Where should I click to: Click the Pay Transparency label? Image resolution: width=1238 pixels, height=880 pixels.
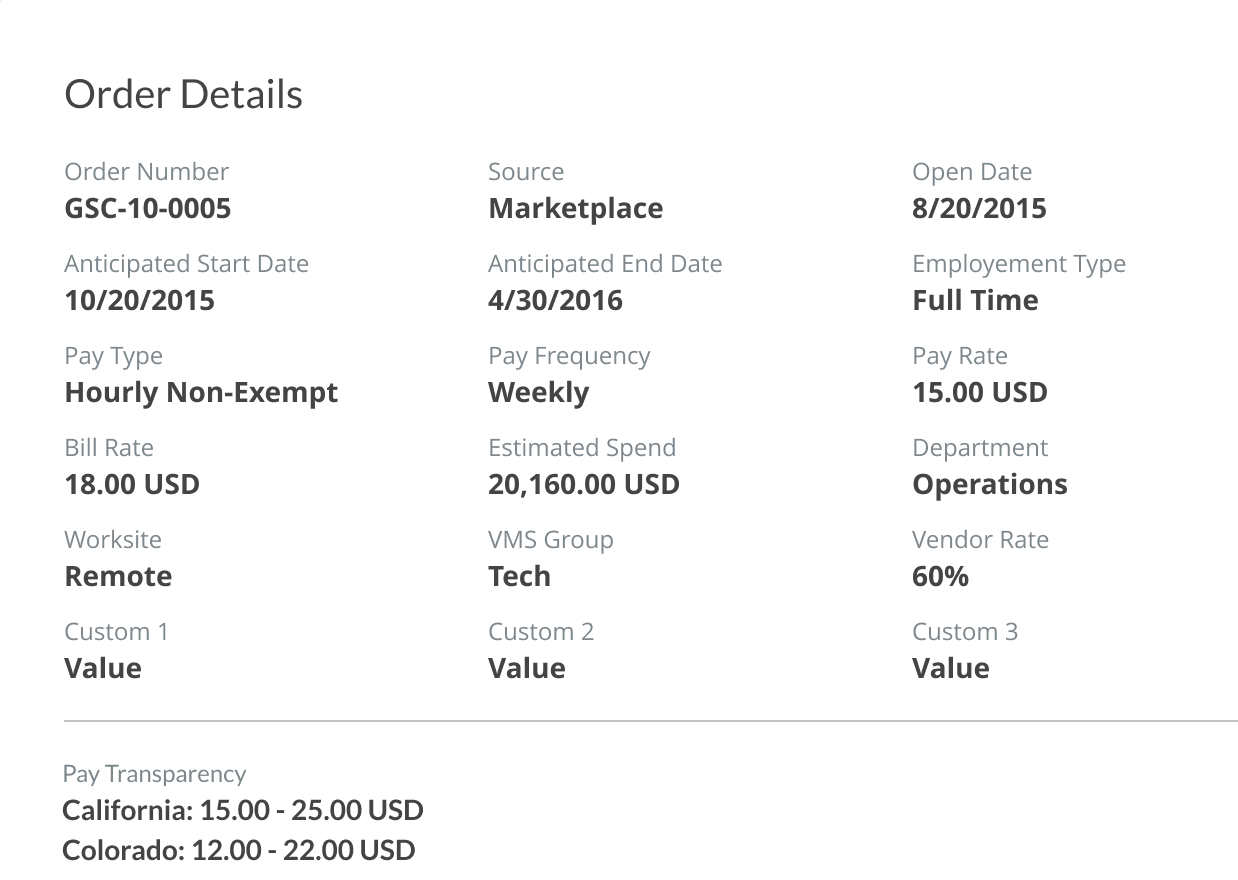(154, 774)
